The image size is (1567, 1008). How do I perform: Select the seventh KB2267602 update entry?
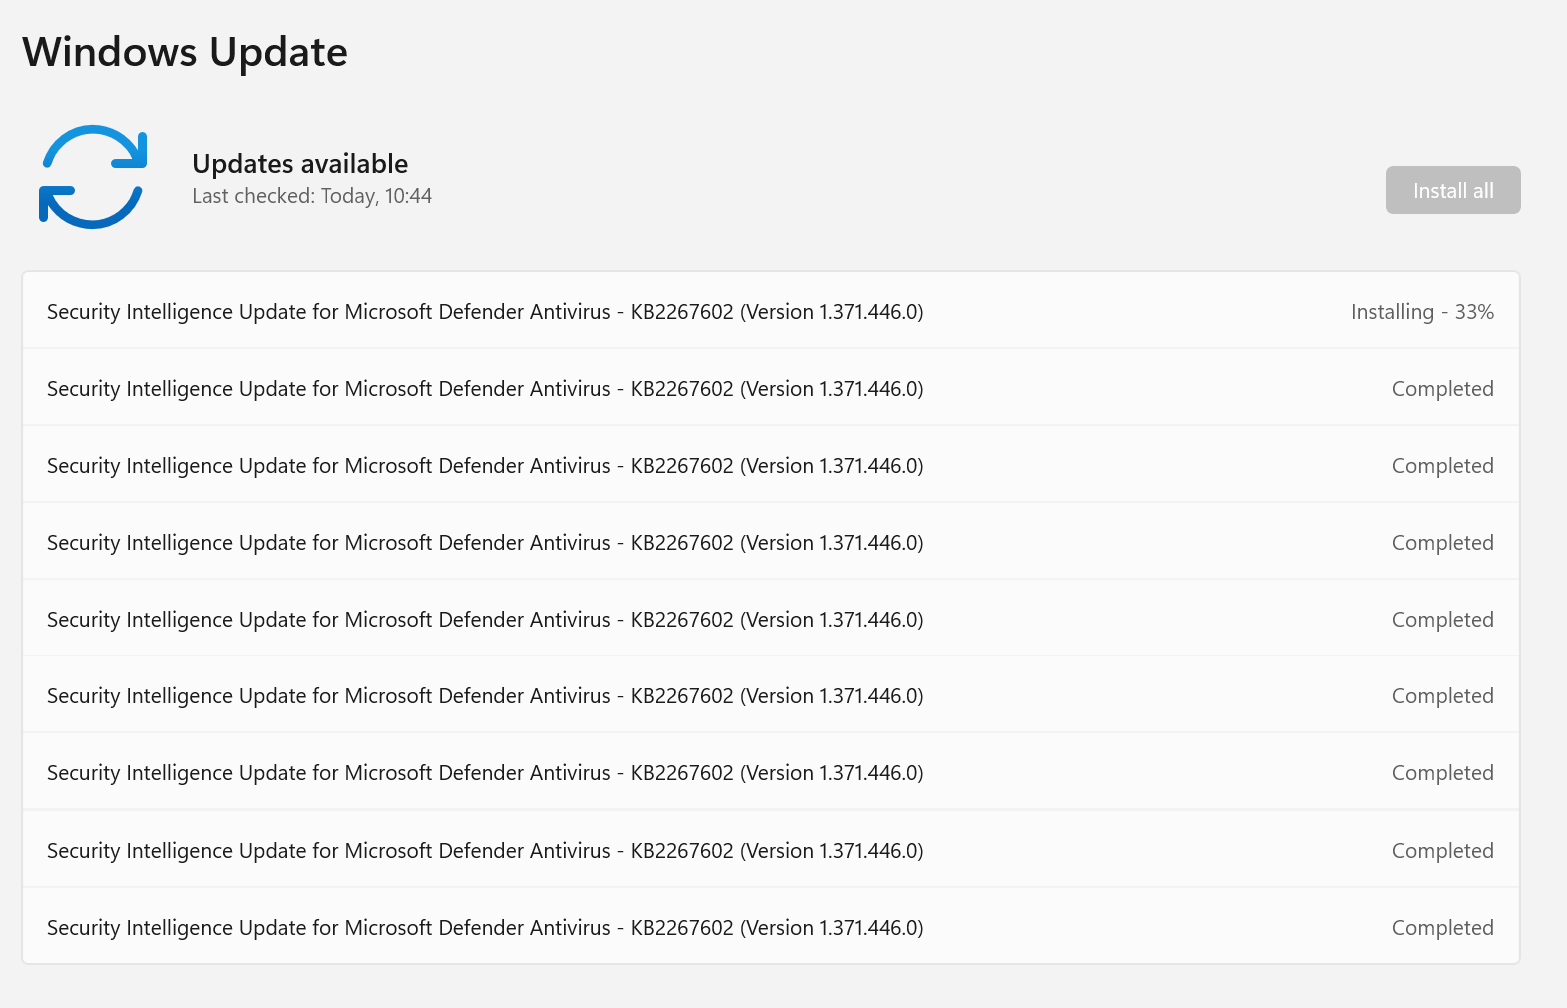pyautogui.click(x=771, y=772)
